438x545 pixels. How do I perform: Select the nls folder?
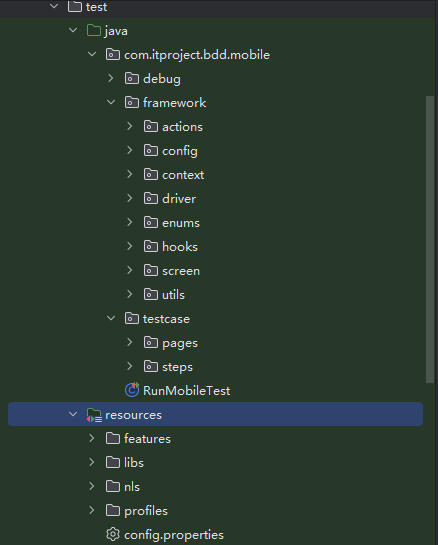[x=132, y=486]
